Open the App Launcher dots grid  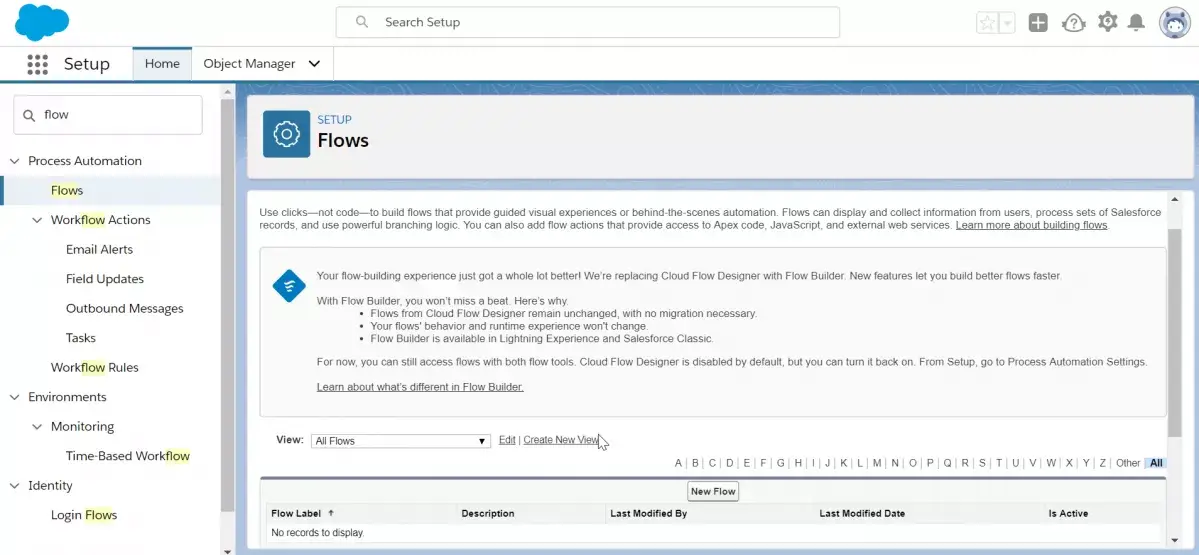click(37, 64)
